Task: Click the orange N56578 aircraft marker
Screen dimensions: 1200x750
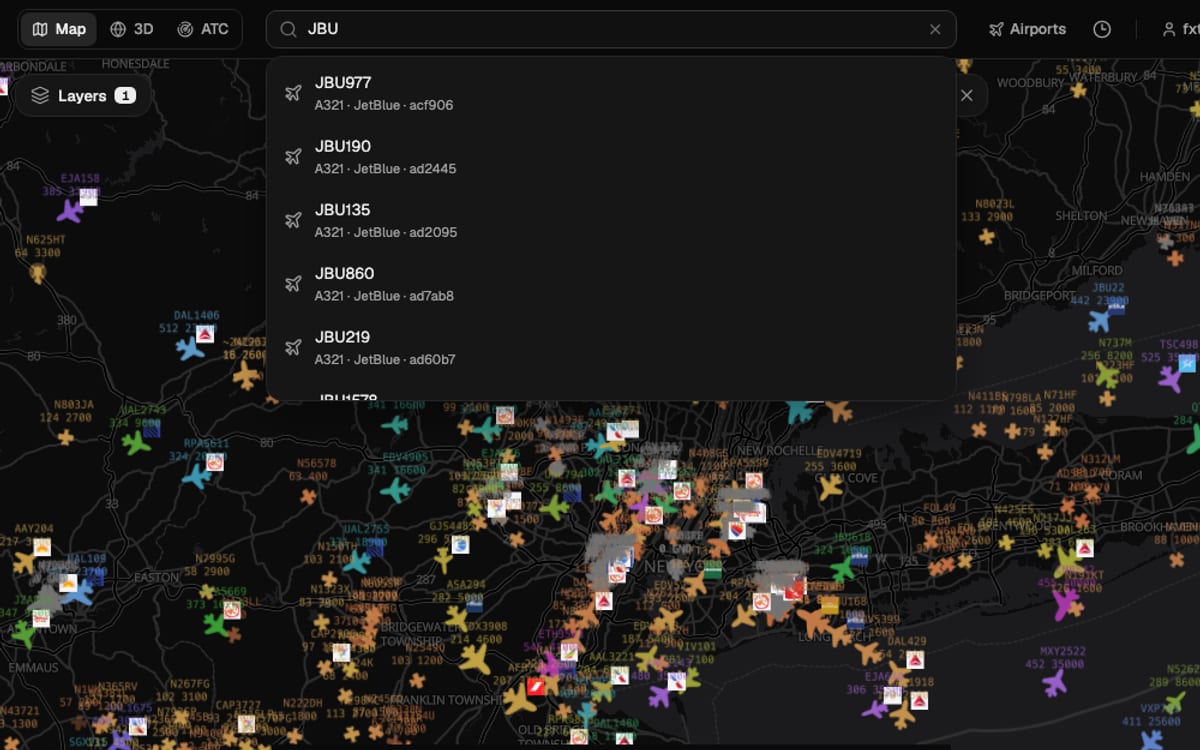Action: click(308, 496)
